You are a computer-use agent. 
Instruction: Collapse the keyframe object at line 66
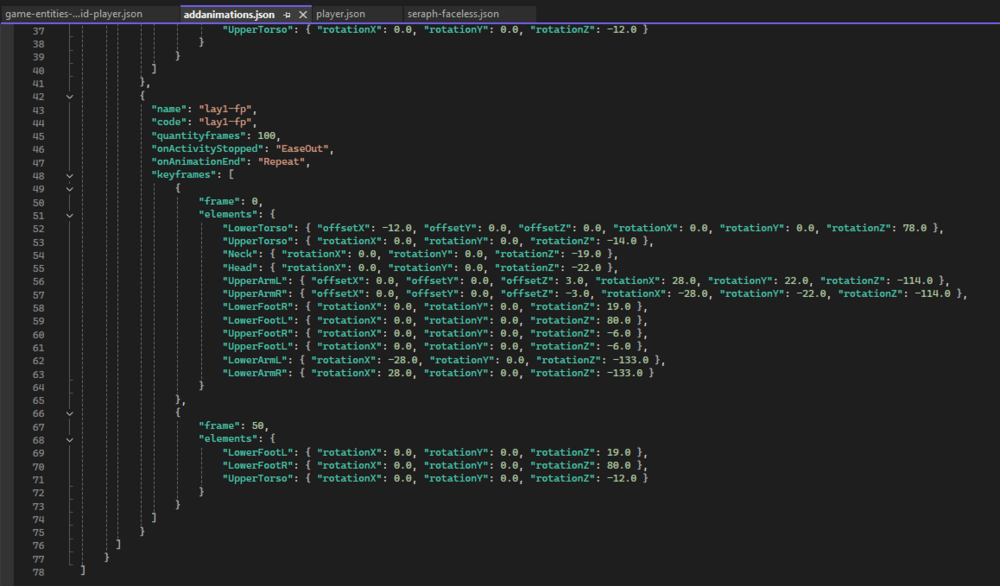tap(69, 411)
